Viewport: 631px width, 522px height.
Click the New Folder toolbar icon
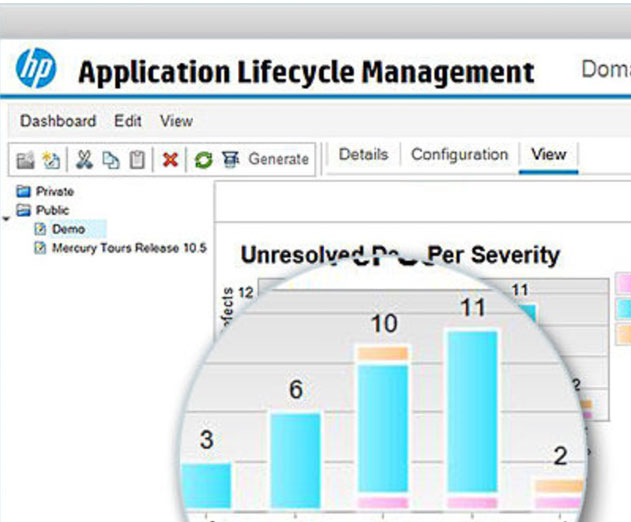point(25,160)
